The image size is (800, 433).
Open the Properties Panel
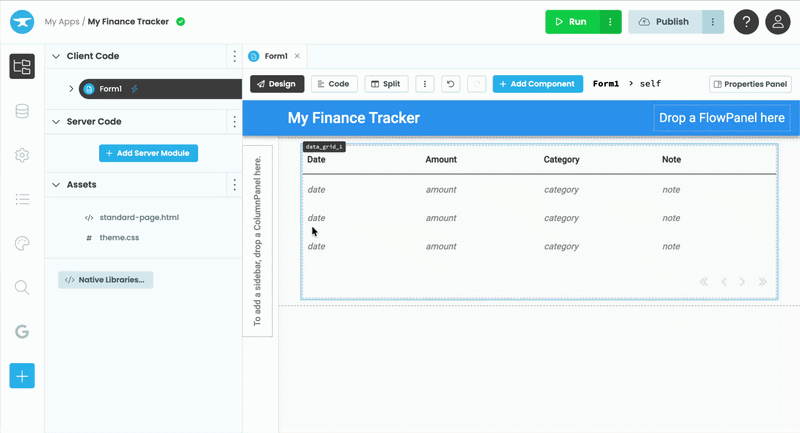coord(750,84)
